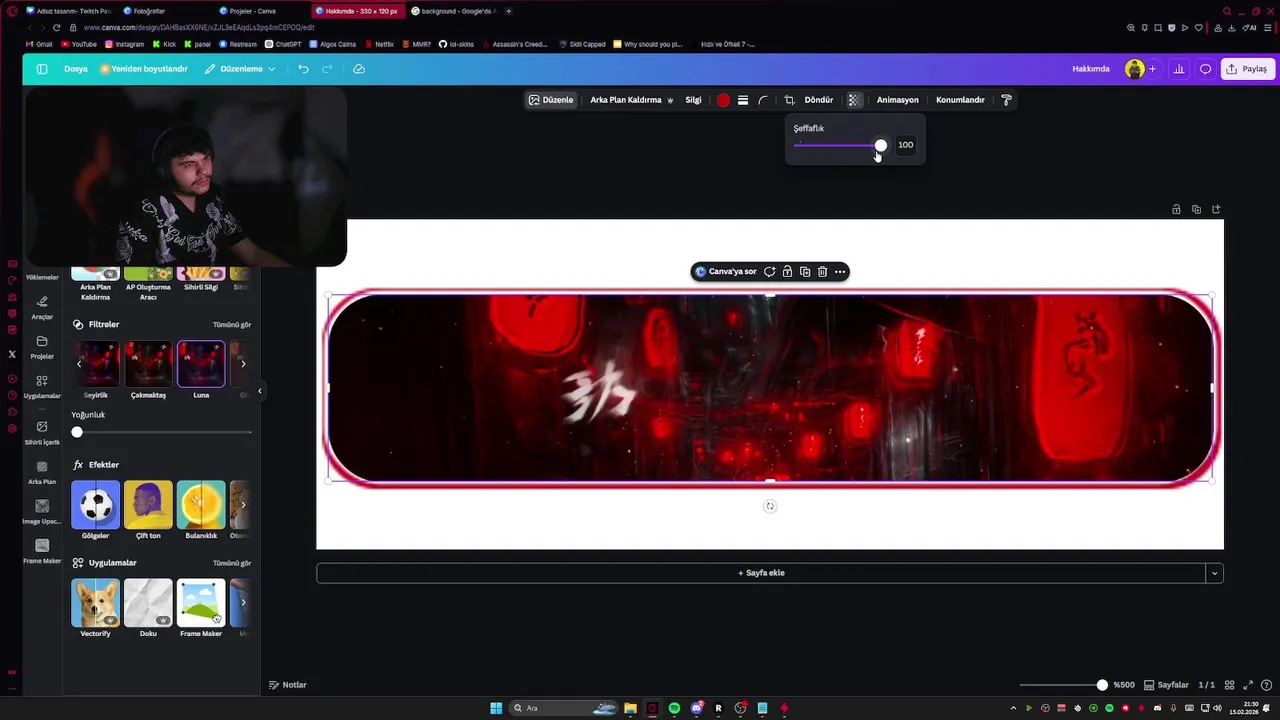Click the copy style paint roller icon
This screenshot has height=720, width=1280.
point(1006,100)
